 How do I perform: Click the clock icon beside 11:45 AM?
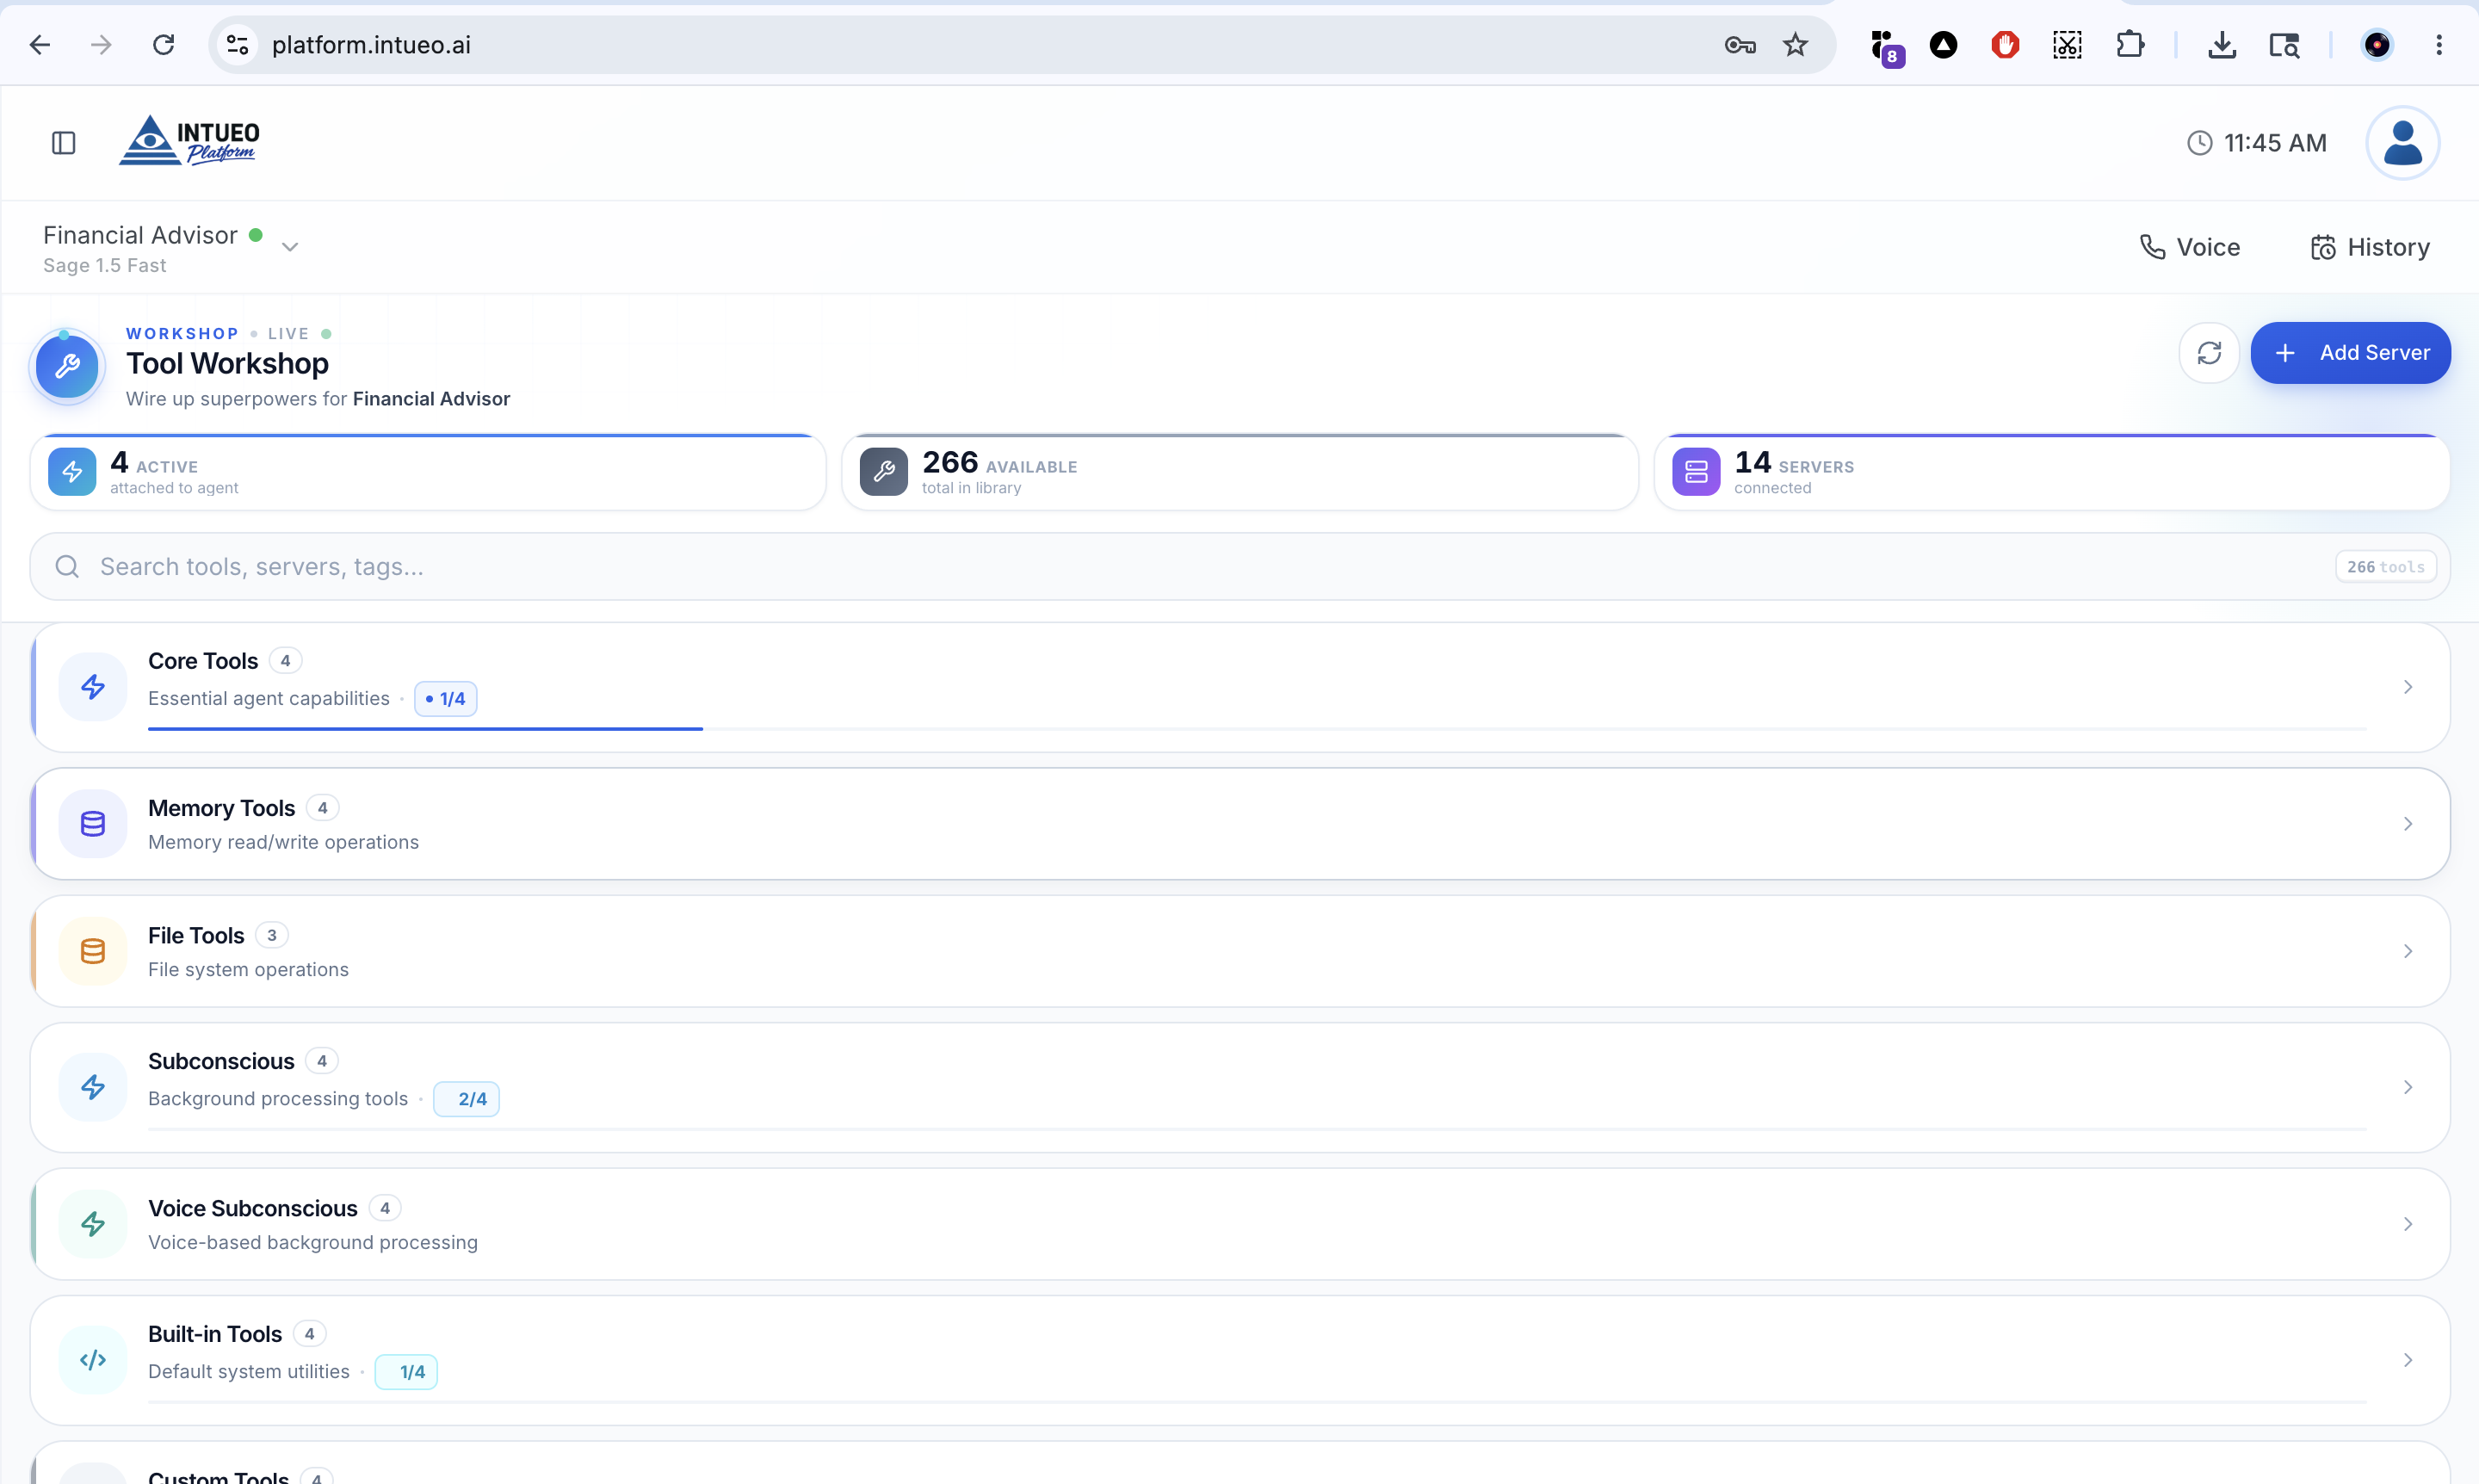[x=2199, y=143]
